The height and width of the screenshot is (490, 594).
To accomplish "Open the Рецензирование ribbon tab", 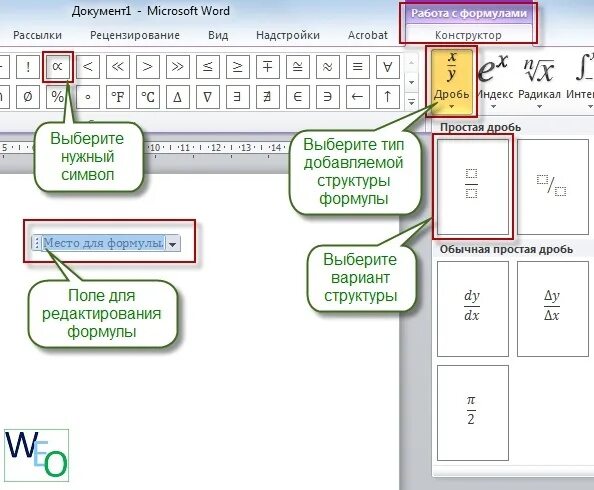I will pos(135,35).
